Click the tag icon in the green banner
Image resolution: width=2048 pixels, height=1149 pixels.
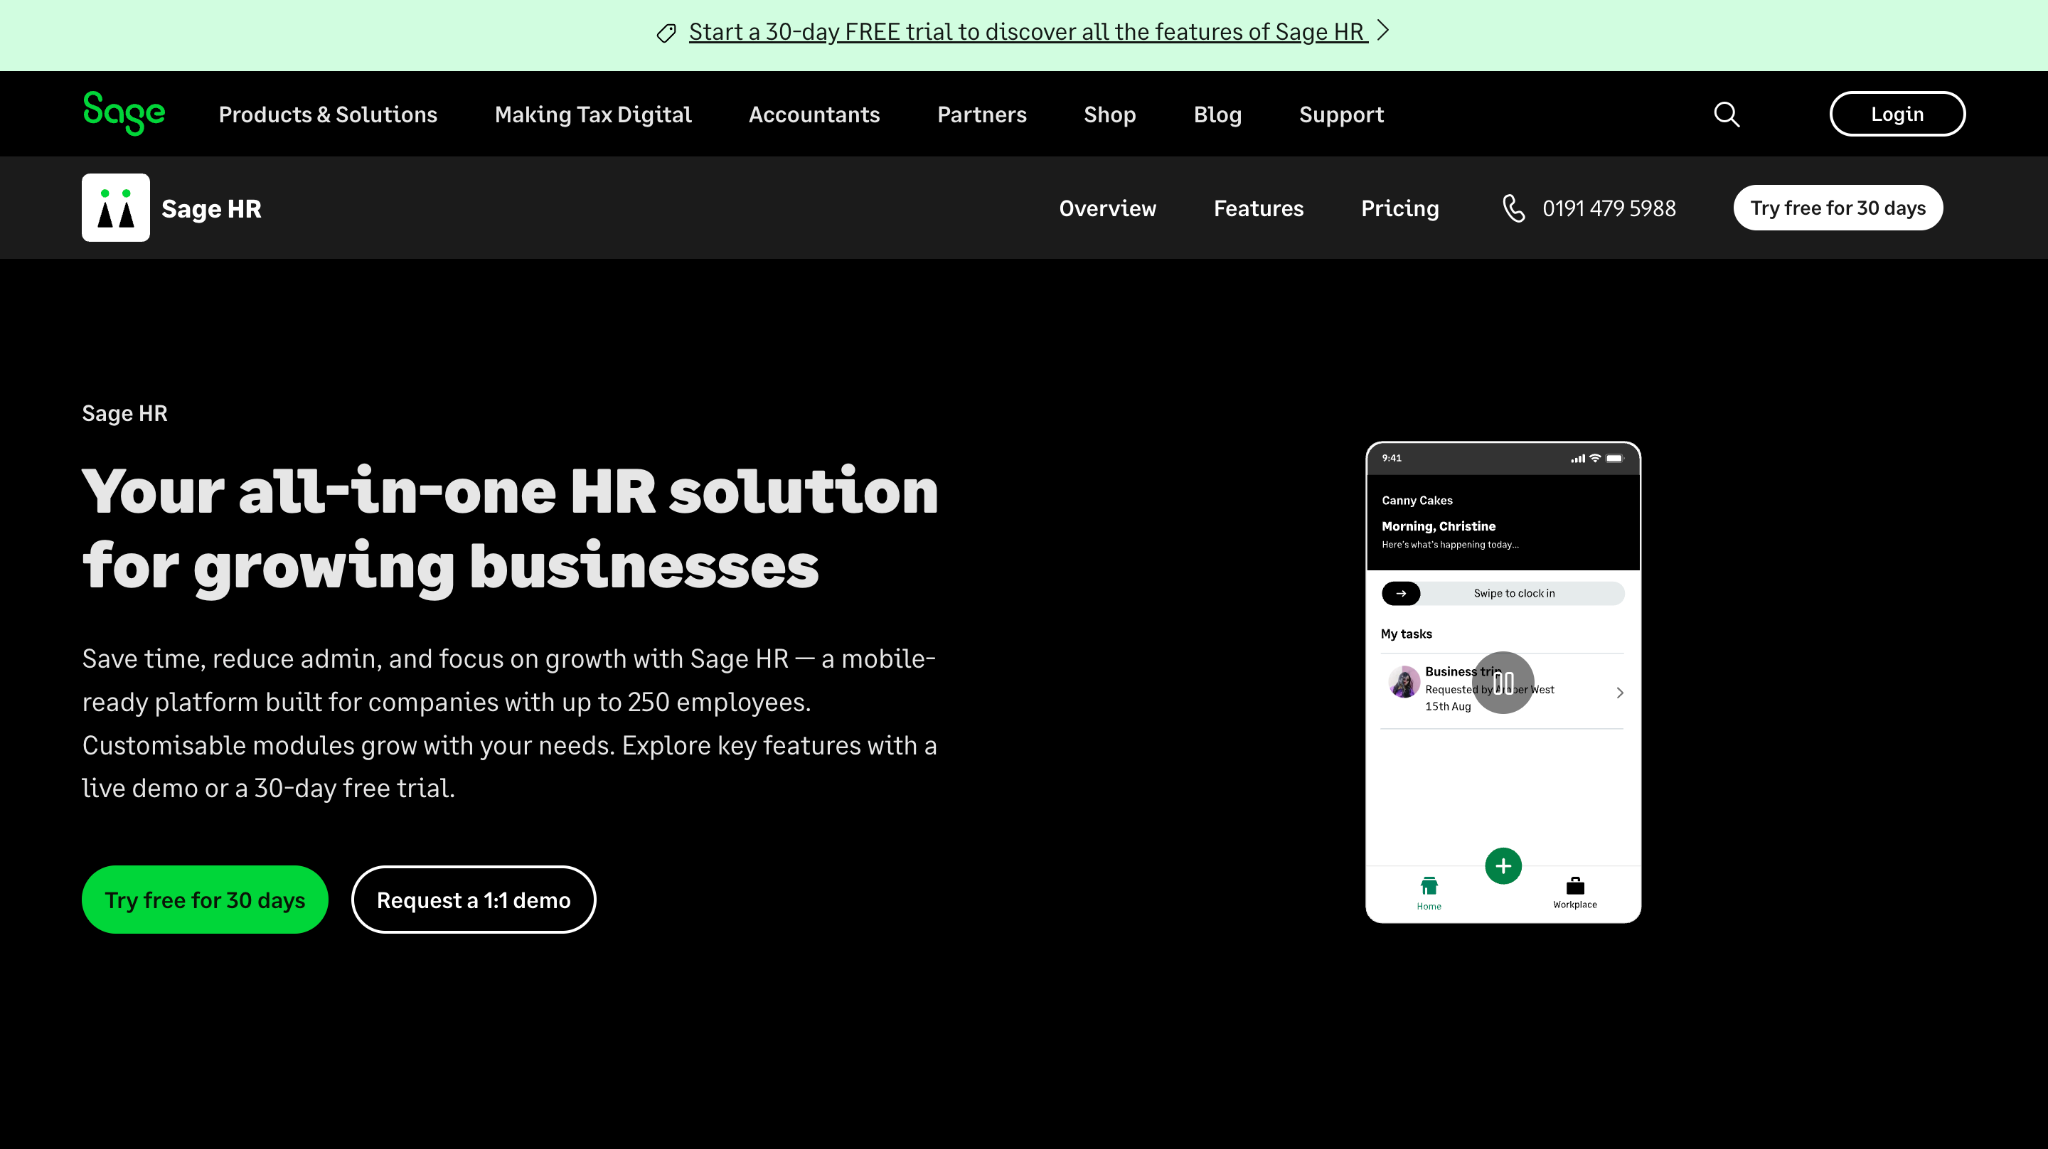point(666,32)
